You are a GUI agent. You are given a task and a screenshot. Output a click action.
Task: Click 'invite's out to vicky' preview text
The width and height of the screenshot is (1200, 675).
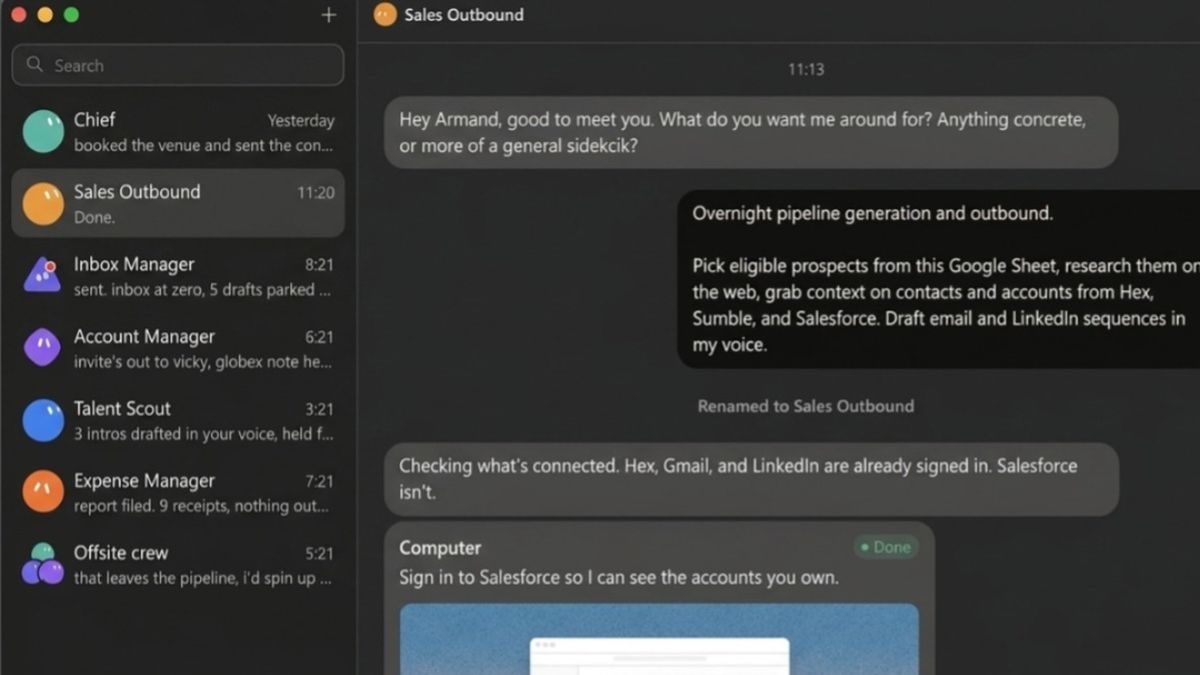point(202,362)
